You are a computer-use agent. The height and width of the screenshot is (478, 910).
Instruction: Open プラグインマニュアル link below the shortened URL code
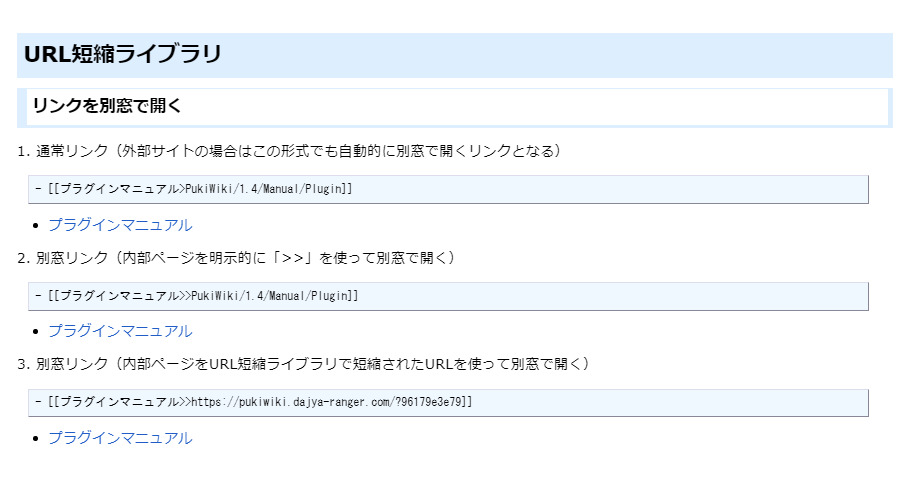pos(120,438)
